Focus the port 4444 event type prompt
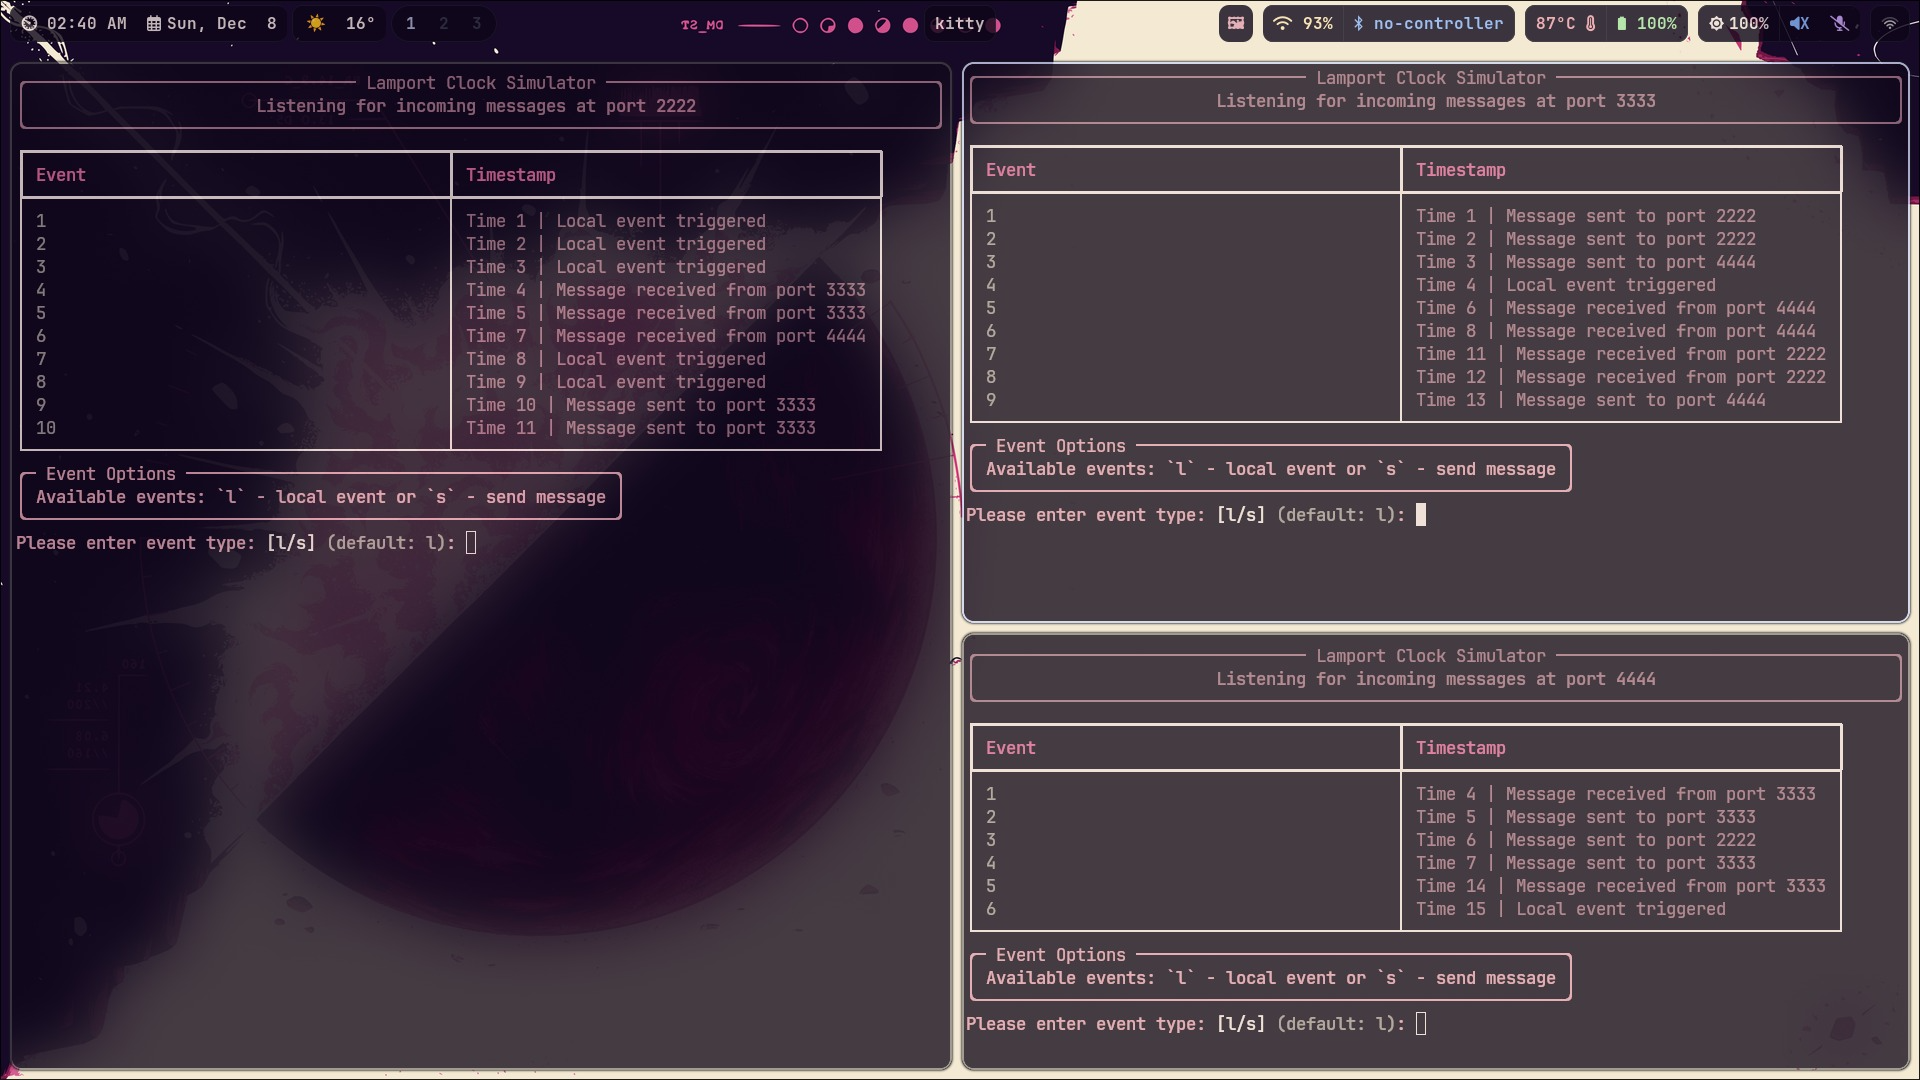This screenshot has height=1080, width=1920. pyautogui.click(x=1421, y=1024)
